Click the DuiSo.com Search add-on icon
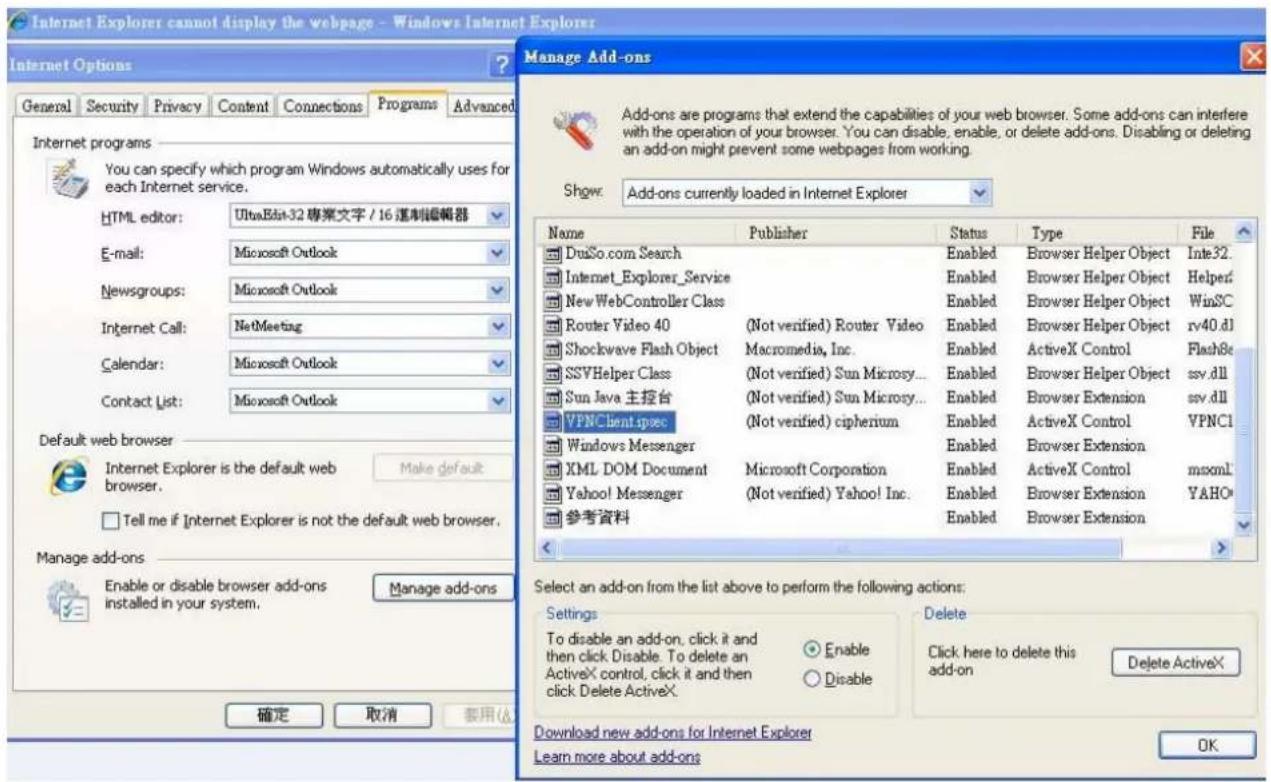The width and height of the screenshot is (1271, 782). click(553, 254)
